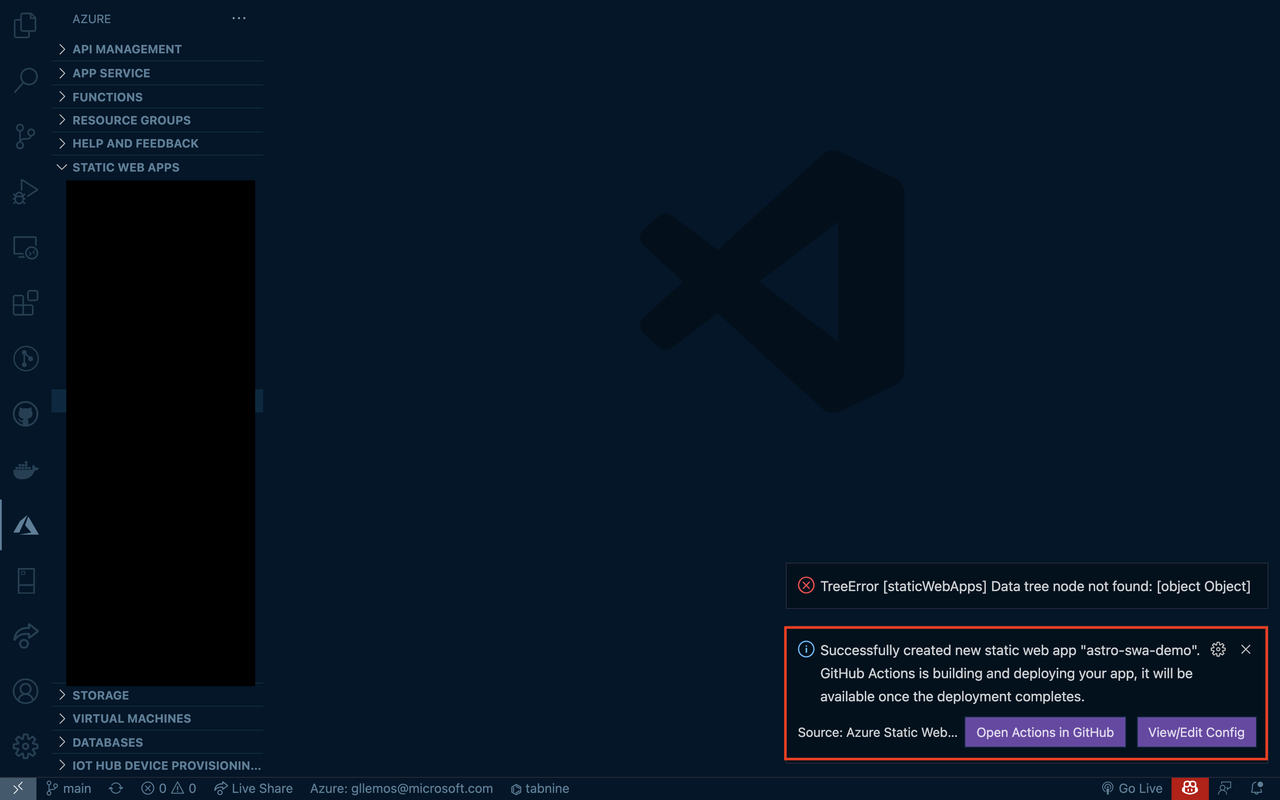Click the red Copilot-style status icon

[x=1189, y=788]
